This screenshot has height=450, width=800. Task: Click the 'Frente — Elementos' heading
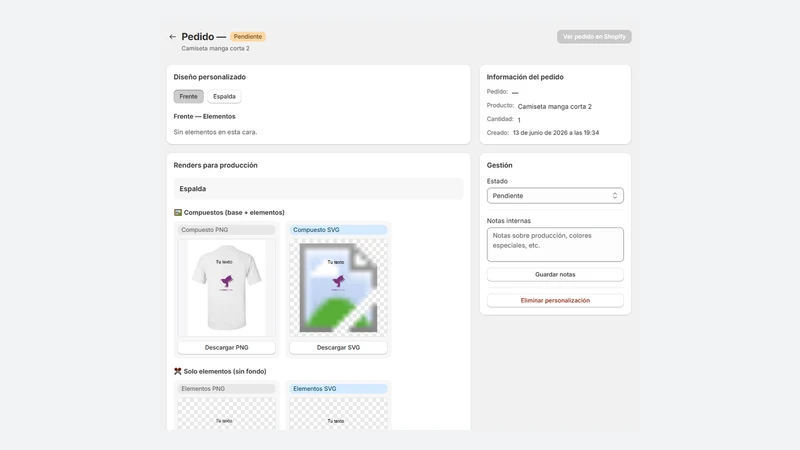205,116
